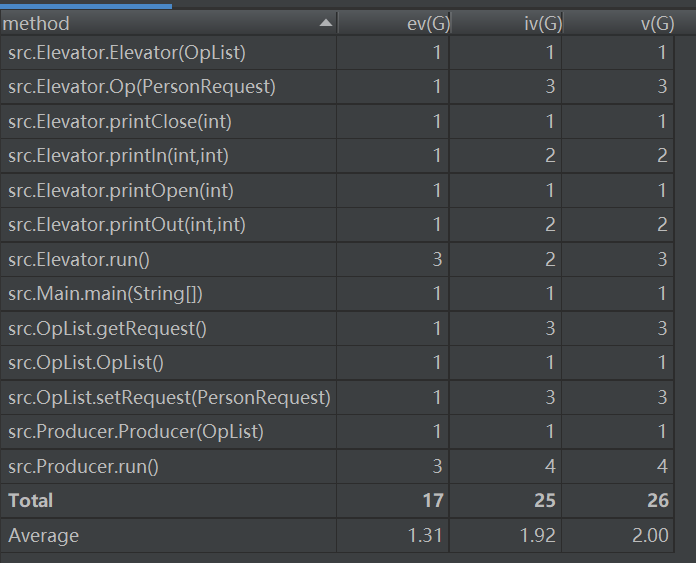Click the iv(G) column header

pos(506,23)
